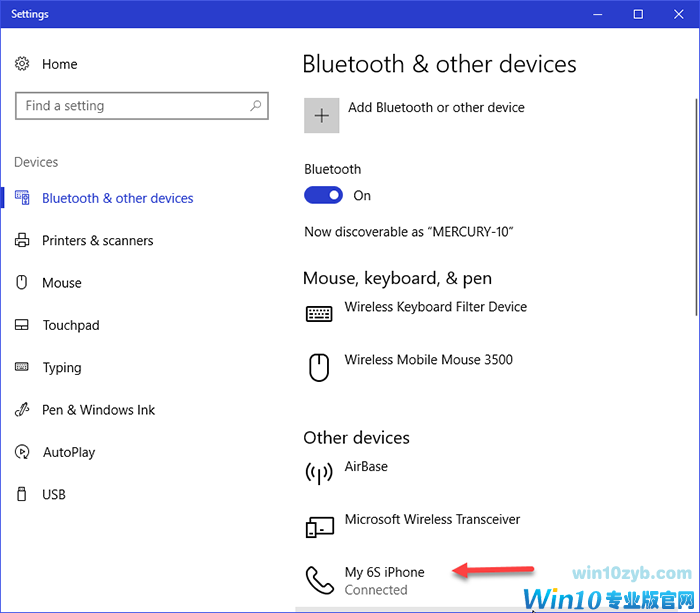Click the plus icon to add device
Viewport: 700px width, 613px height.
(x=321, y=115)
